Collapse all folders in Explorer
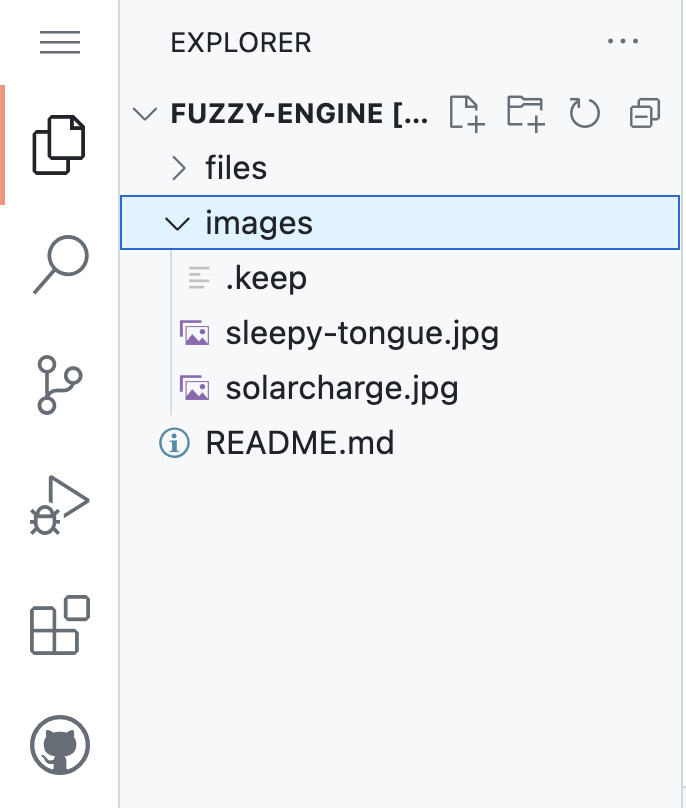 (x=645, y=113)
